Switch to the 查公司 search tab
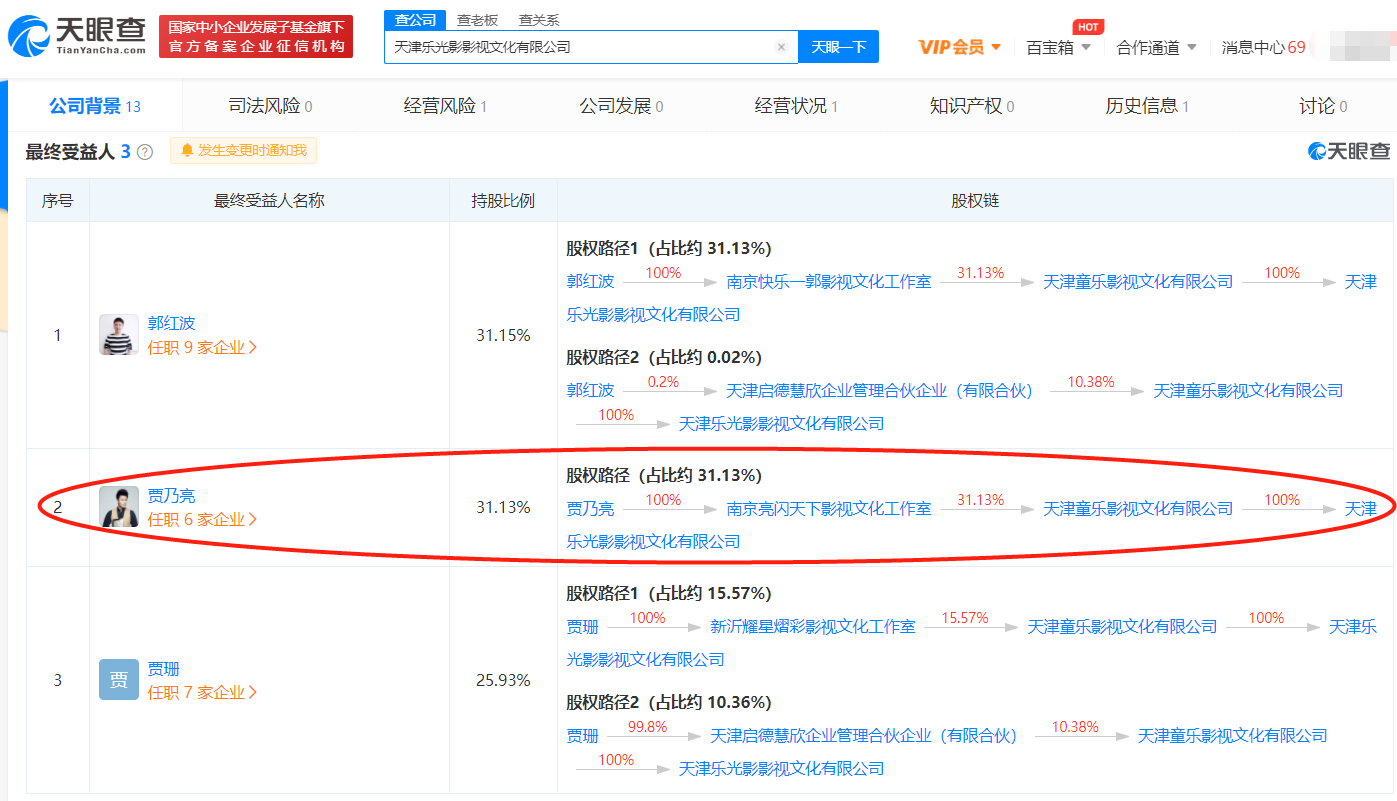 415,20
